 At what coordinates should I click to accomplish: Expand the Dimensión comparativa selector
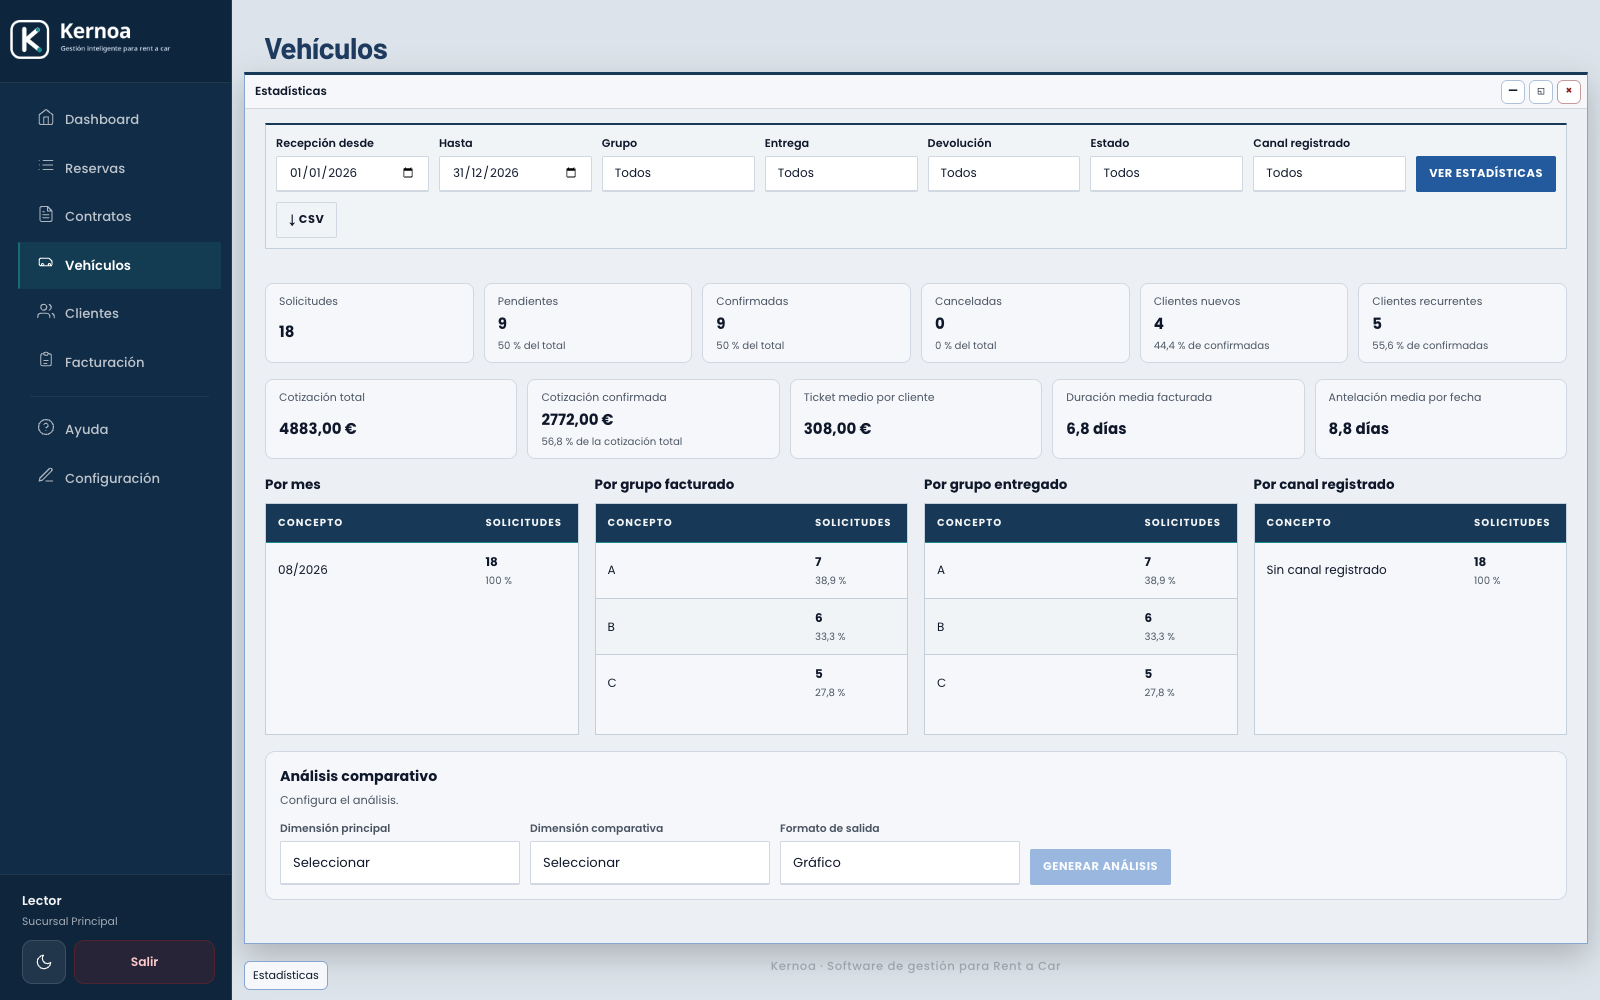pos(650,863)
